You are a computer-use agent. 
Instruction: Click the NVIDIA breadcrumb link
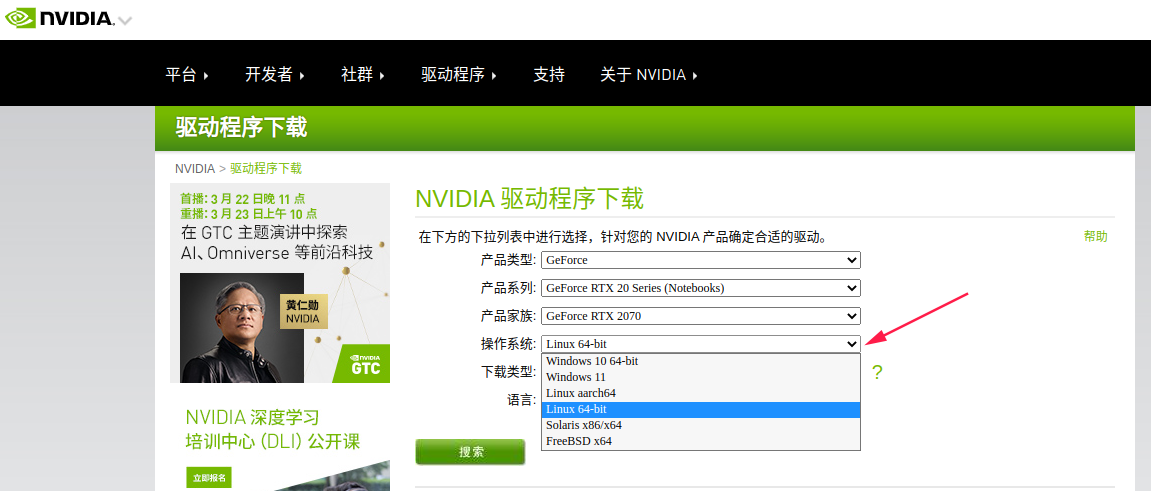tap(195, 168)
